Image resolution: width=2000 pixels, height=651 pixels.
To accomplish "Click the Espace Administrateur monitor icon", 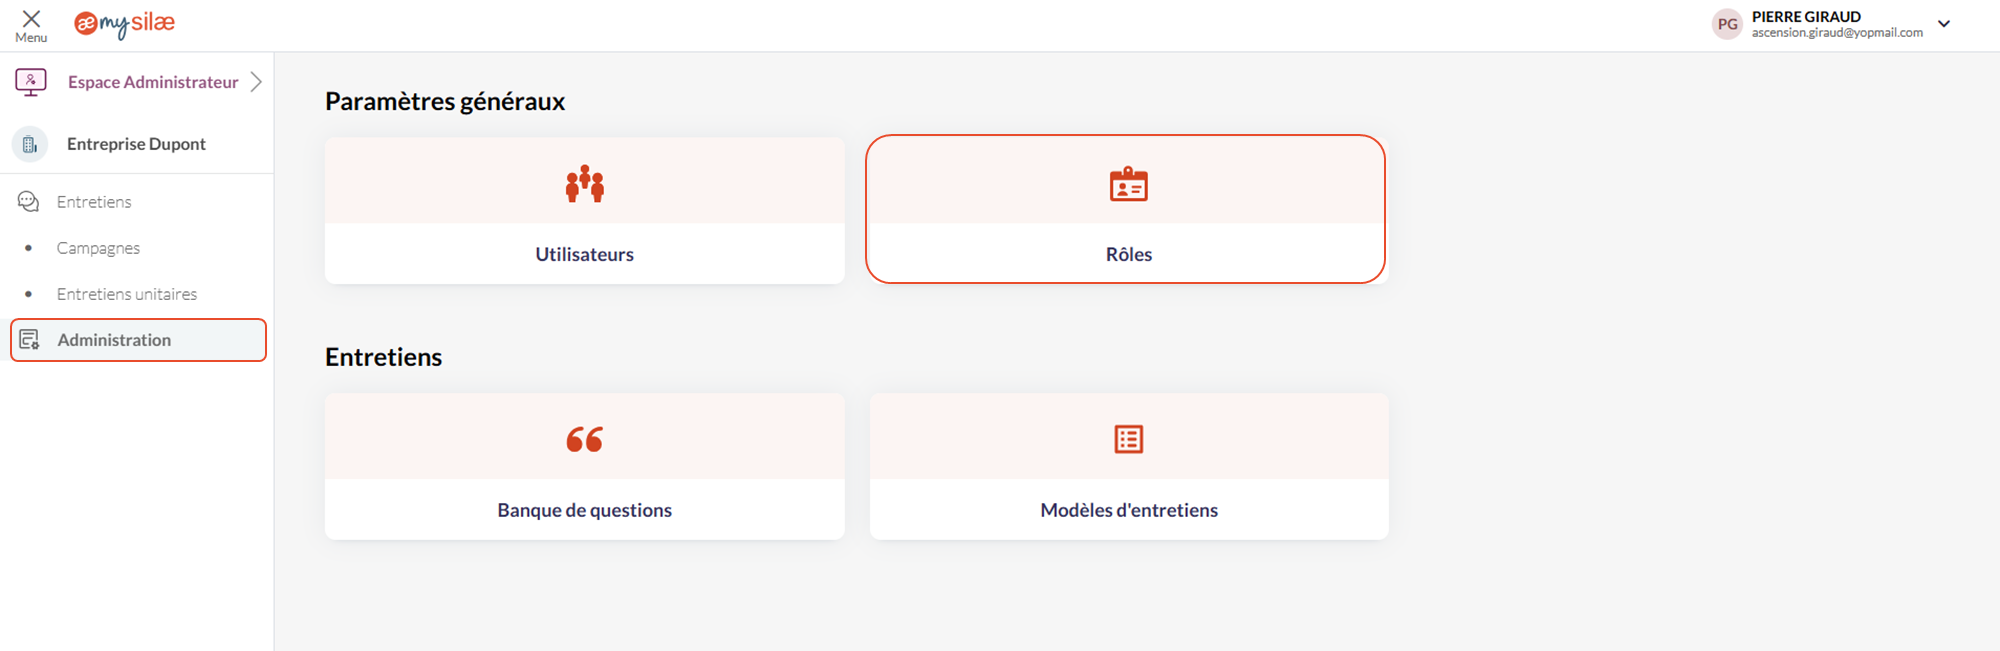I will [31, 82].
